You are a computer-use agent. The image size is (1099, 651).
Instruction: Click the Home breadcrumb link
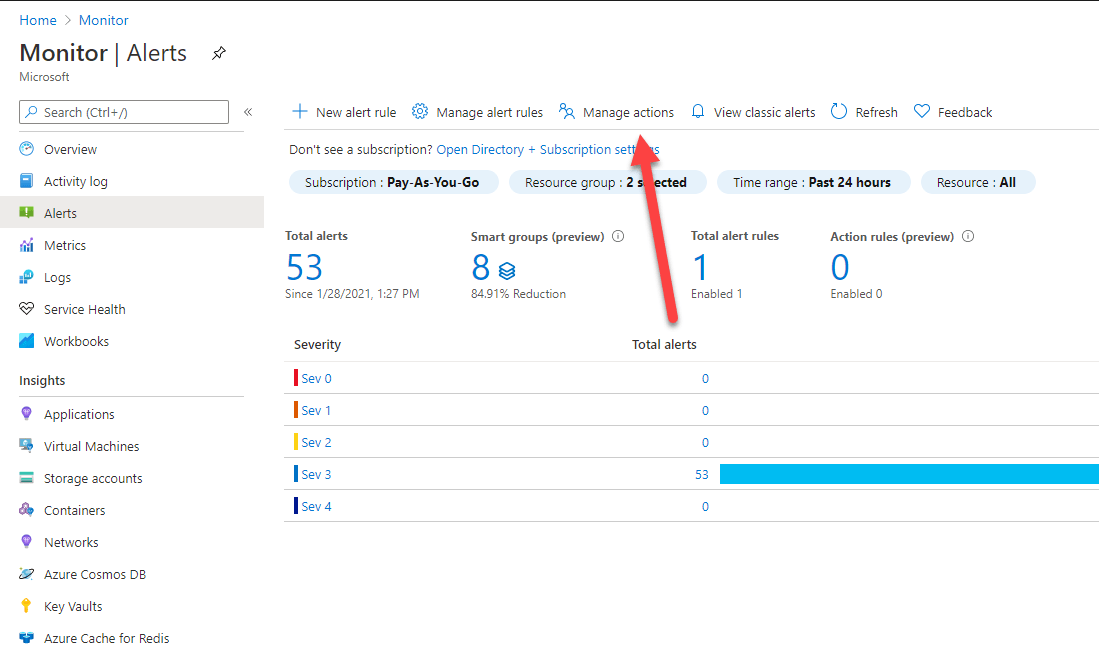[37, 20]
